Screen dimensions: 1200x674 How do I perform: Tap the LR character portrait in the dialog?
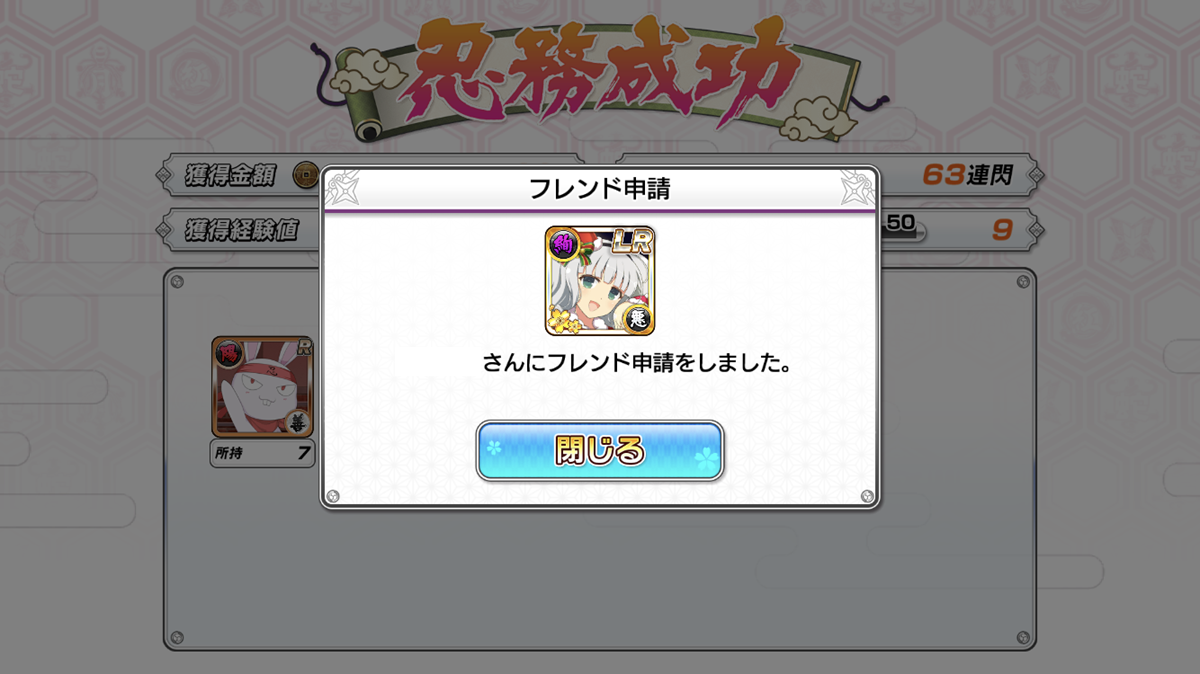[x=600, y=280]
